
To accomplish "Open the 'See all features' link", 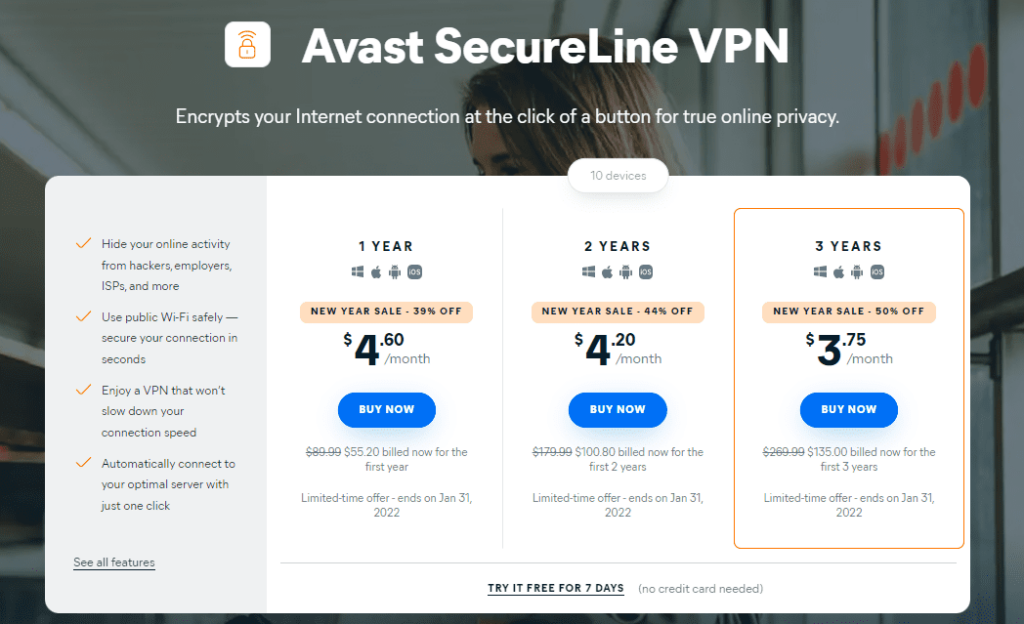I will pos(114,562).
